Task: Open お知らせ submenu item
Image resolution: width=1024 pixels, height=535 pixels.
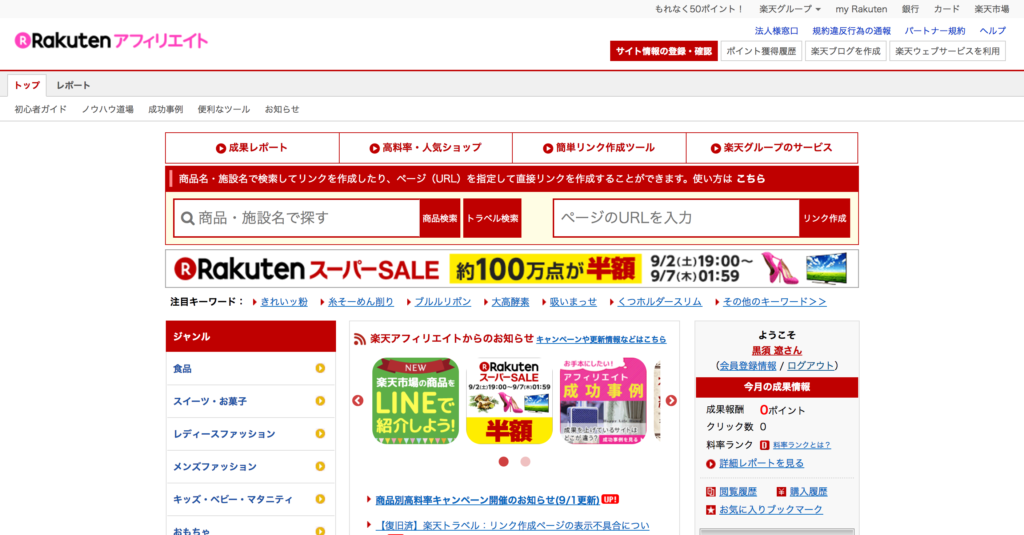Action: (x=282, y=109)
